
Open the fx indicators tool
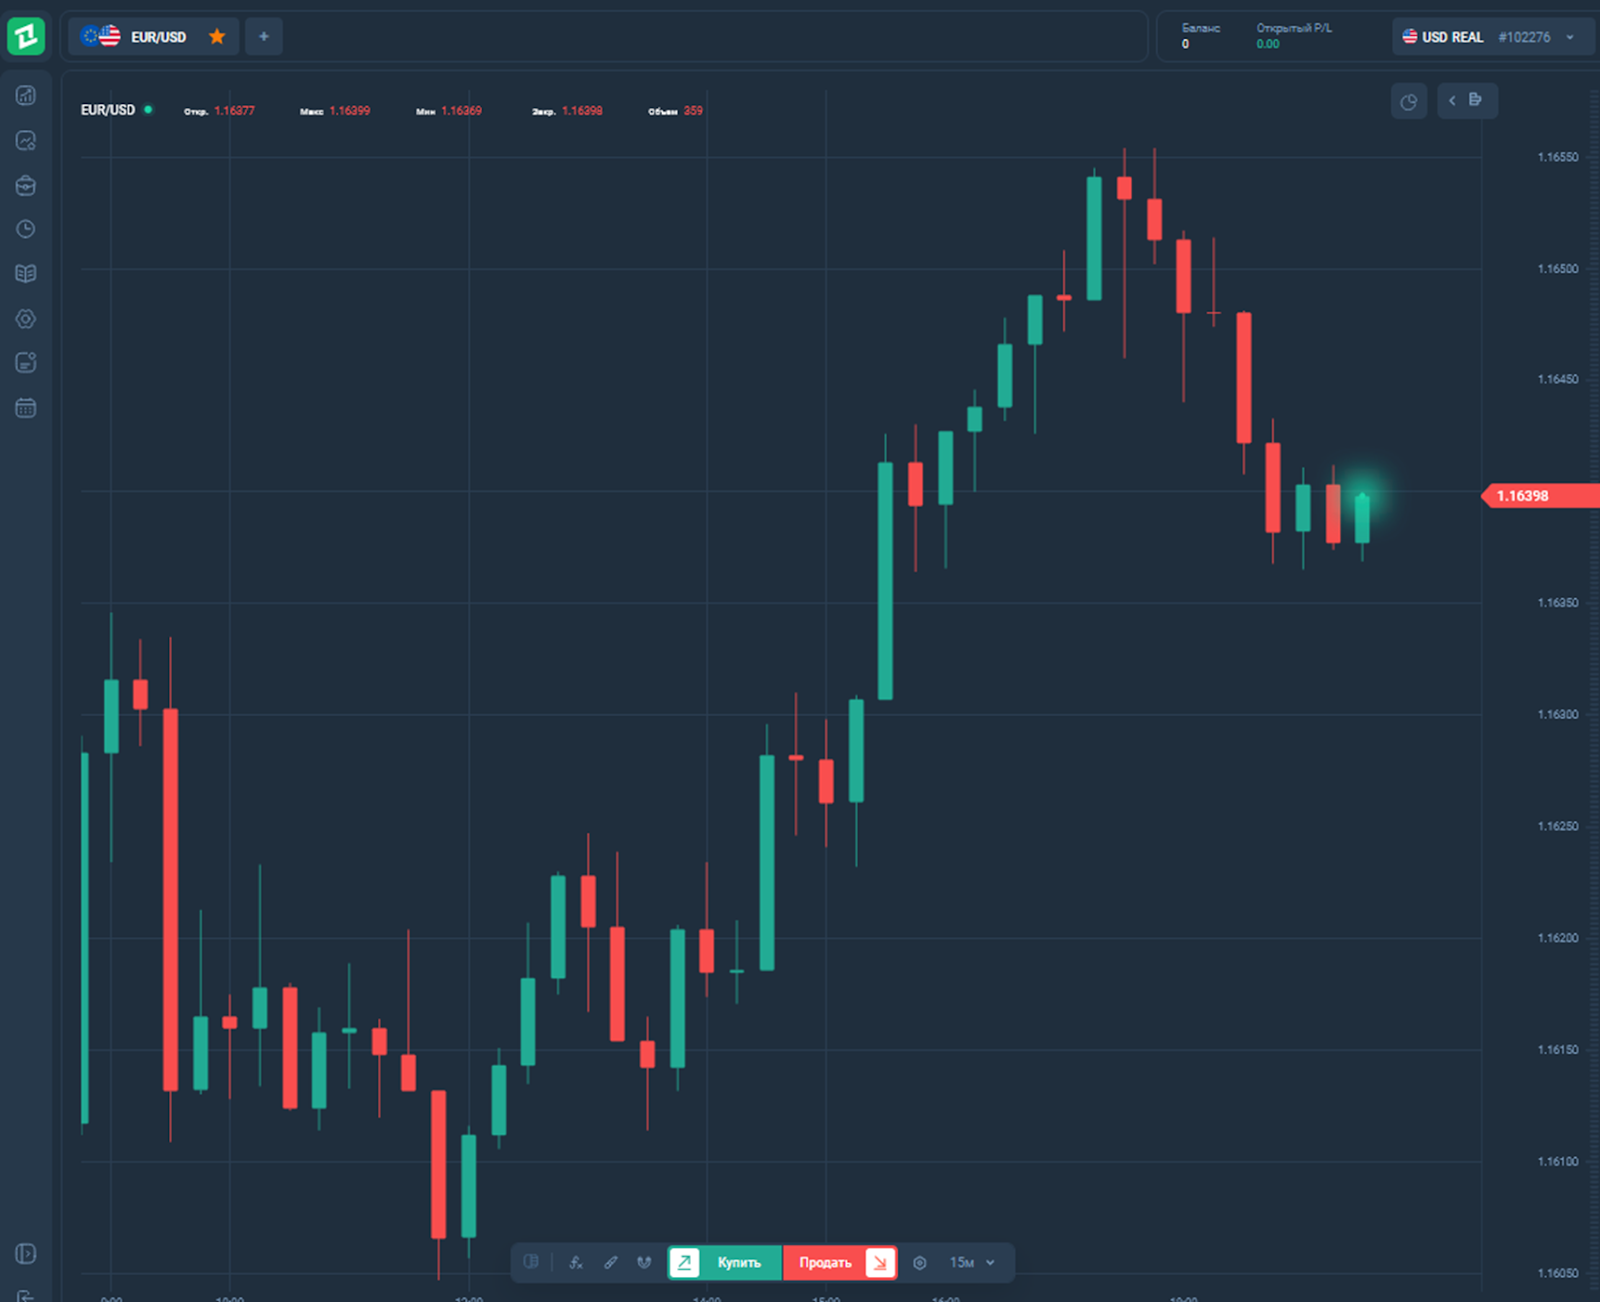[x=576, y=1263]
